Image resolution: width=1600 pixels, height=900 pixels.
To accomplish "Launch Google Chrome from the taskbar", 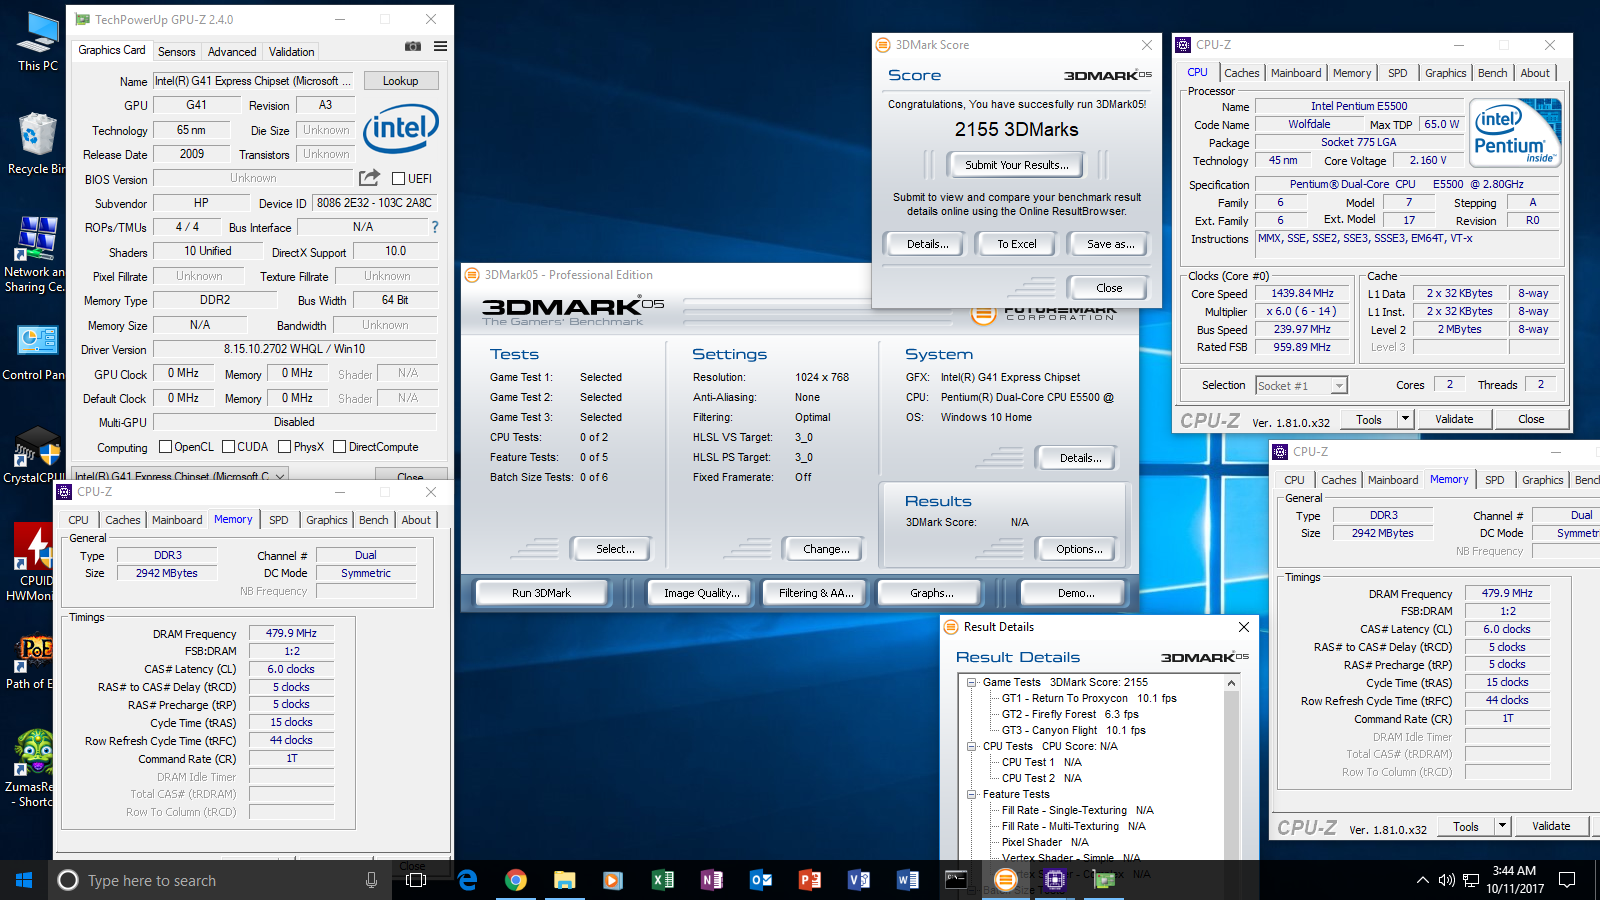I will pyautogui.click(x=516, y=880).
